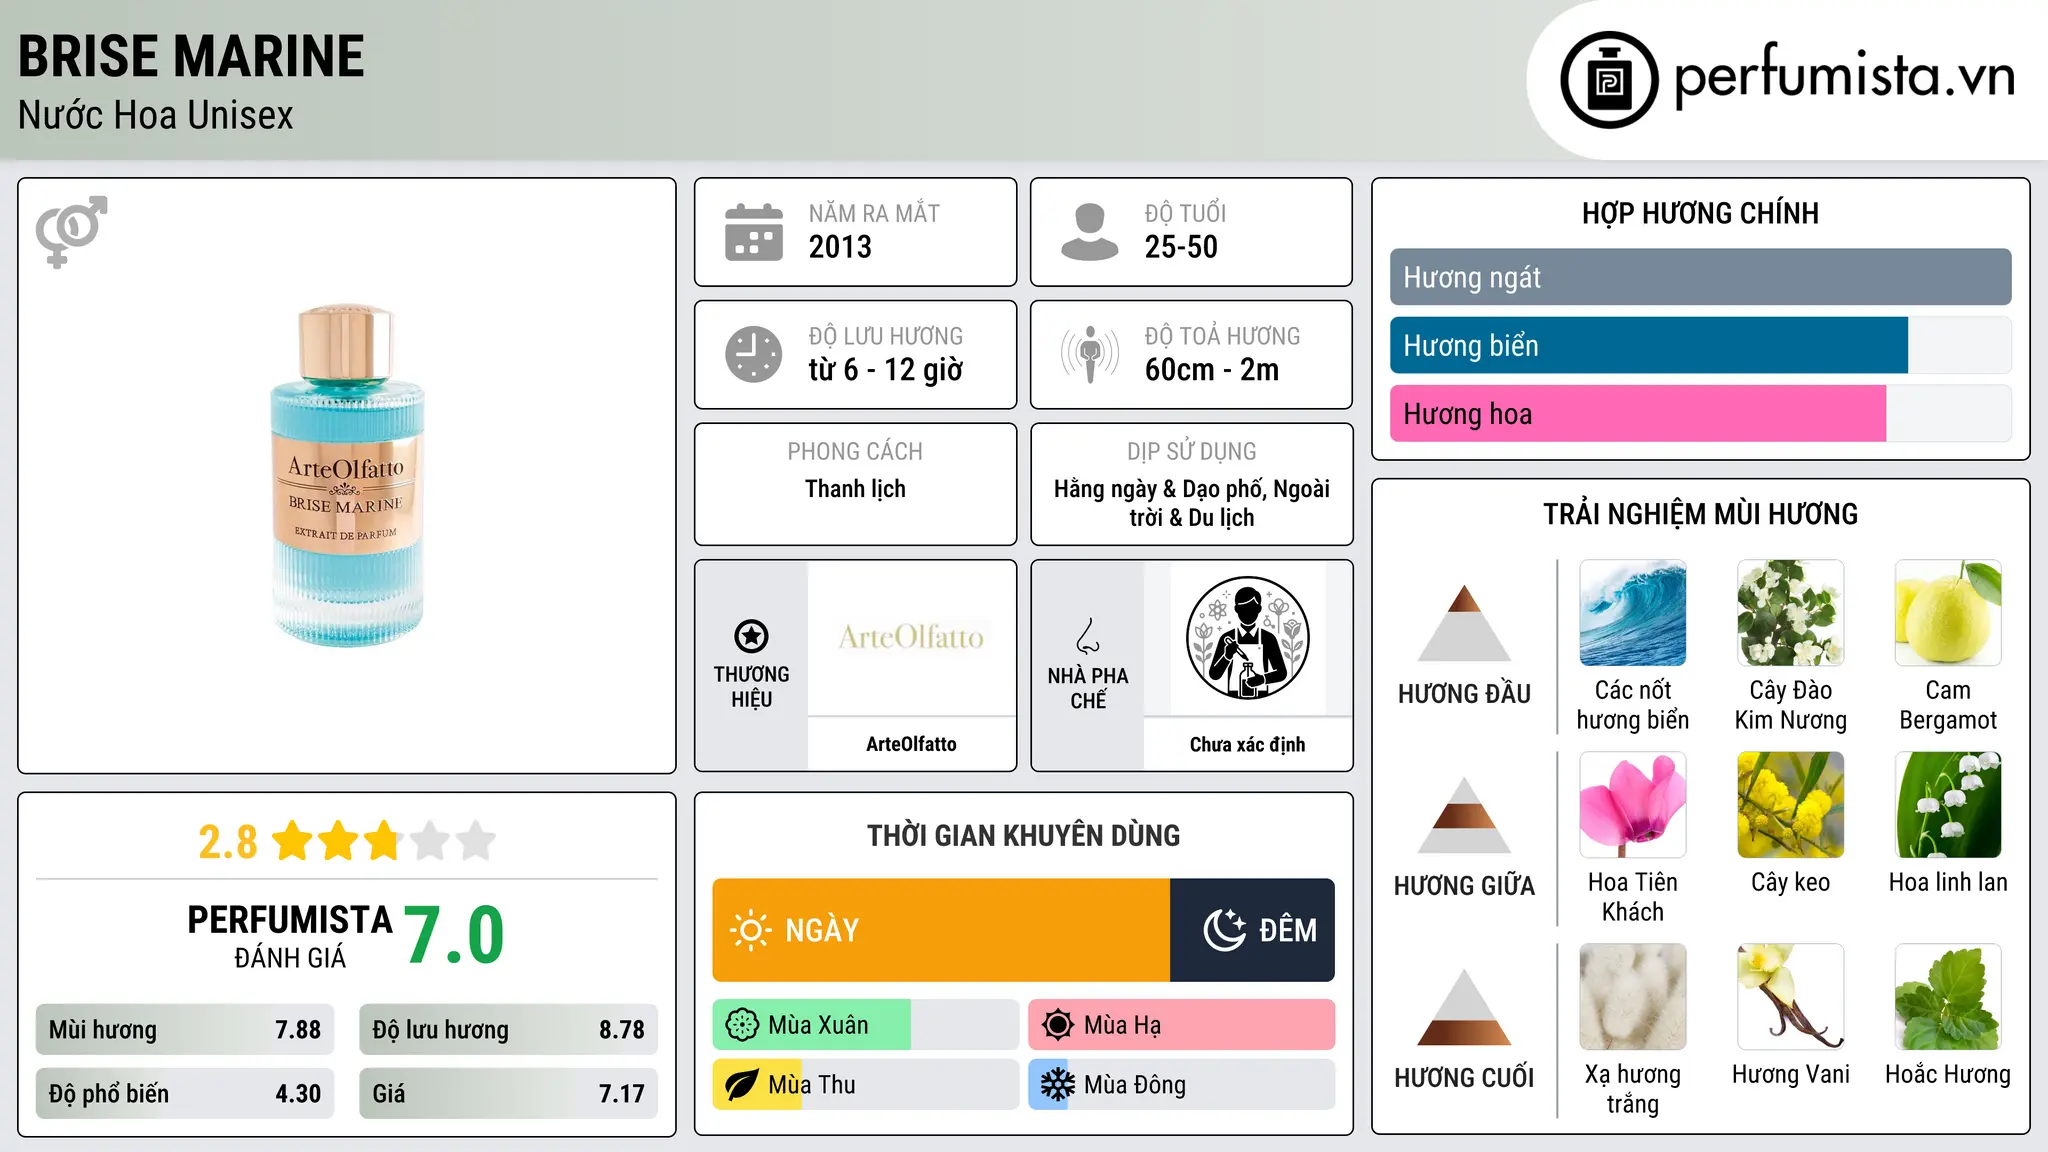Click the star badge icon above Thương hiệu

tap(751, 636)
